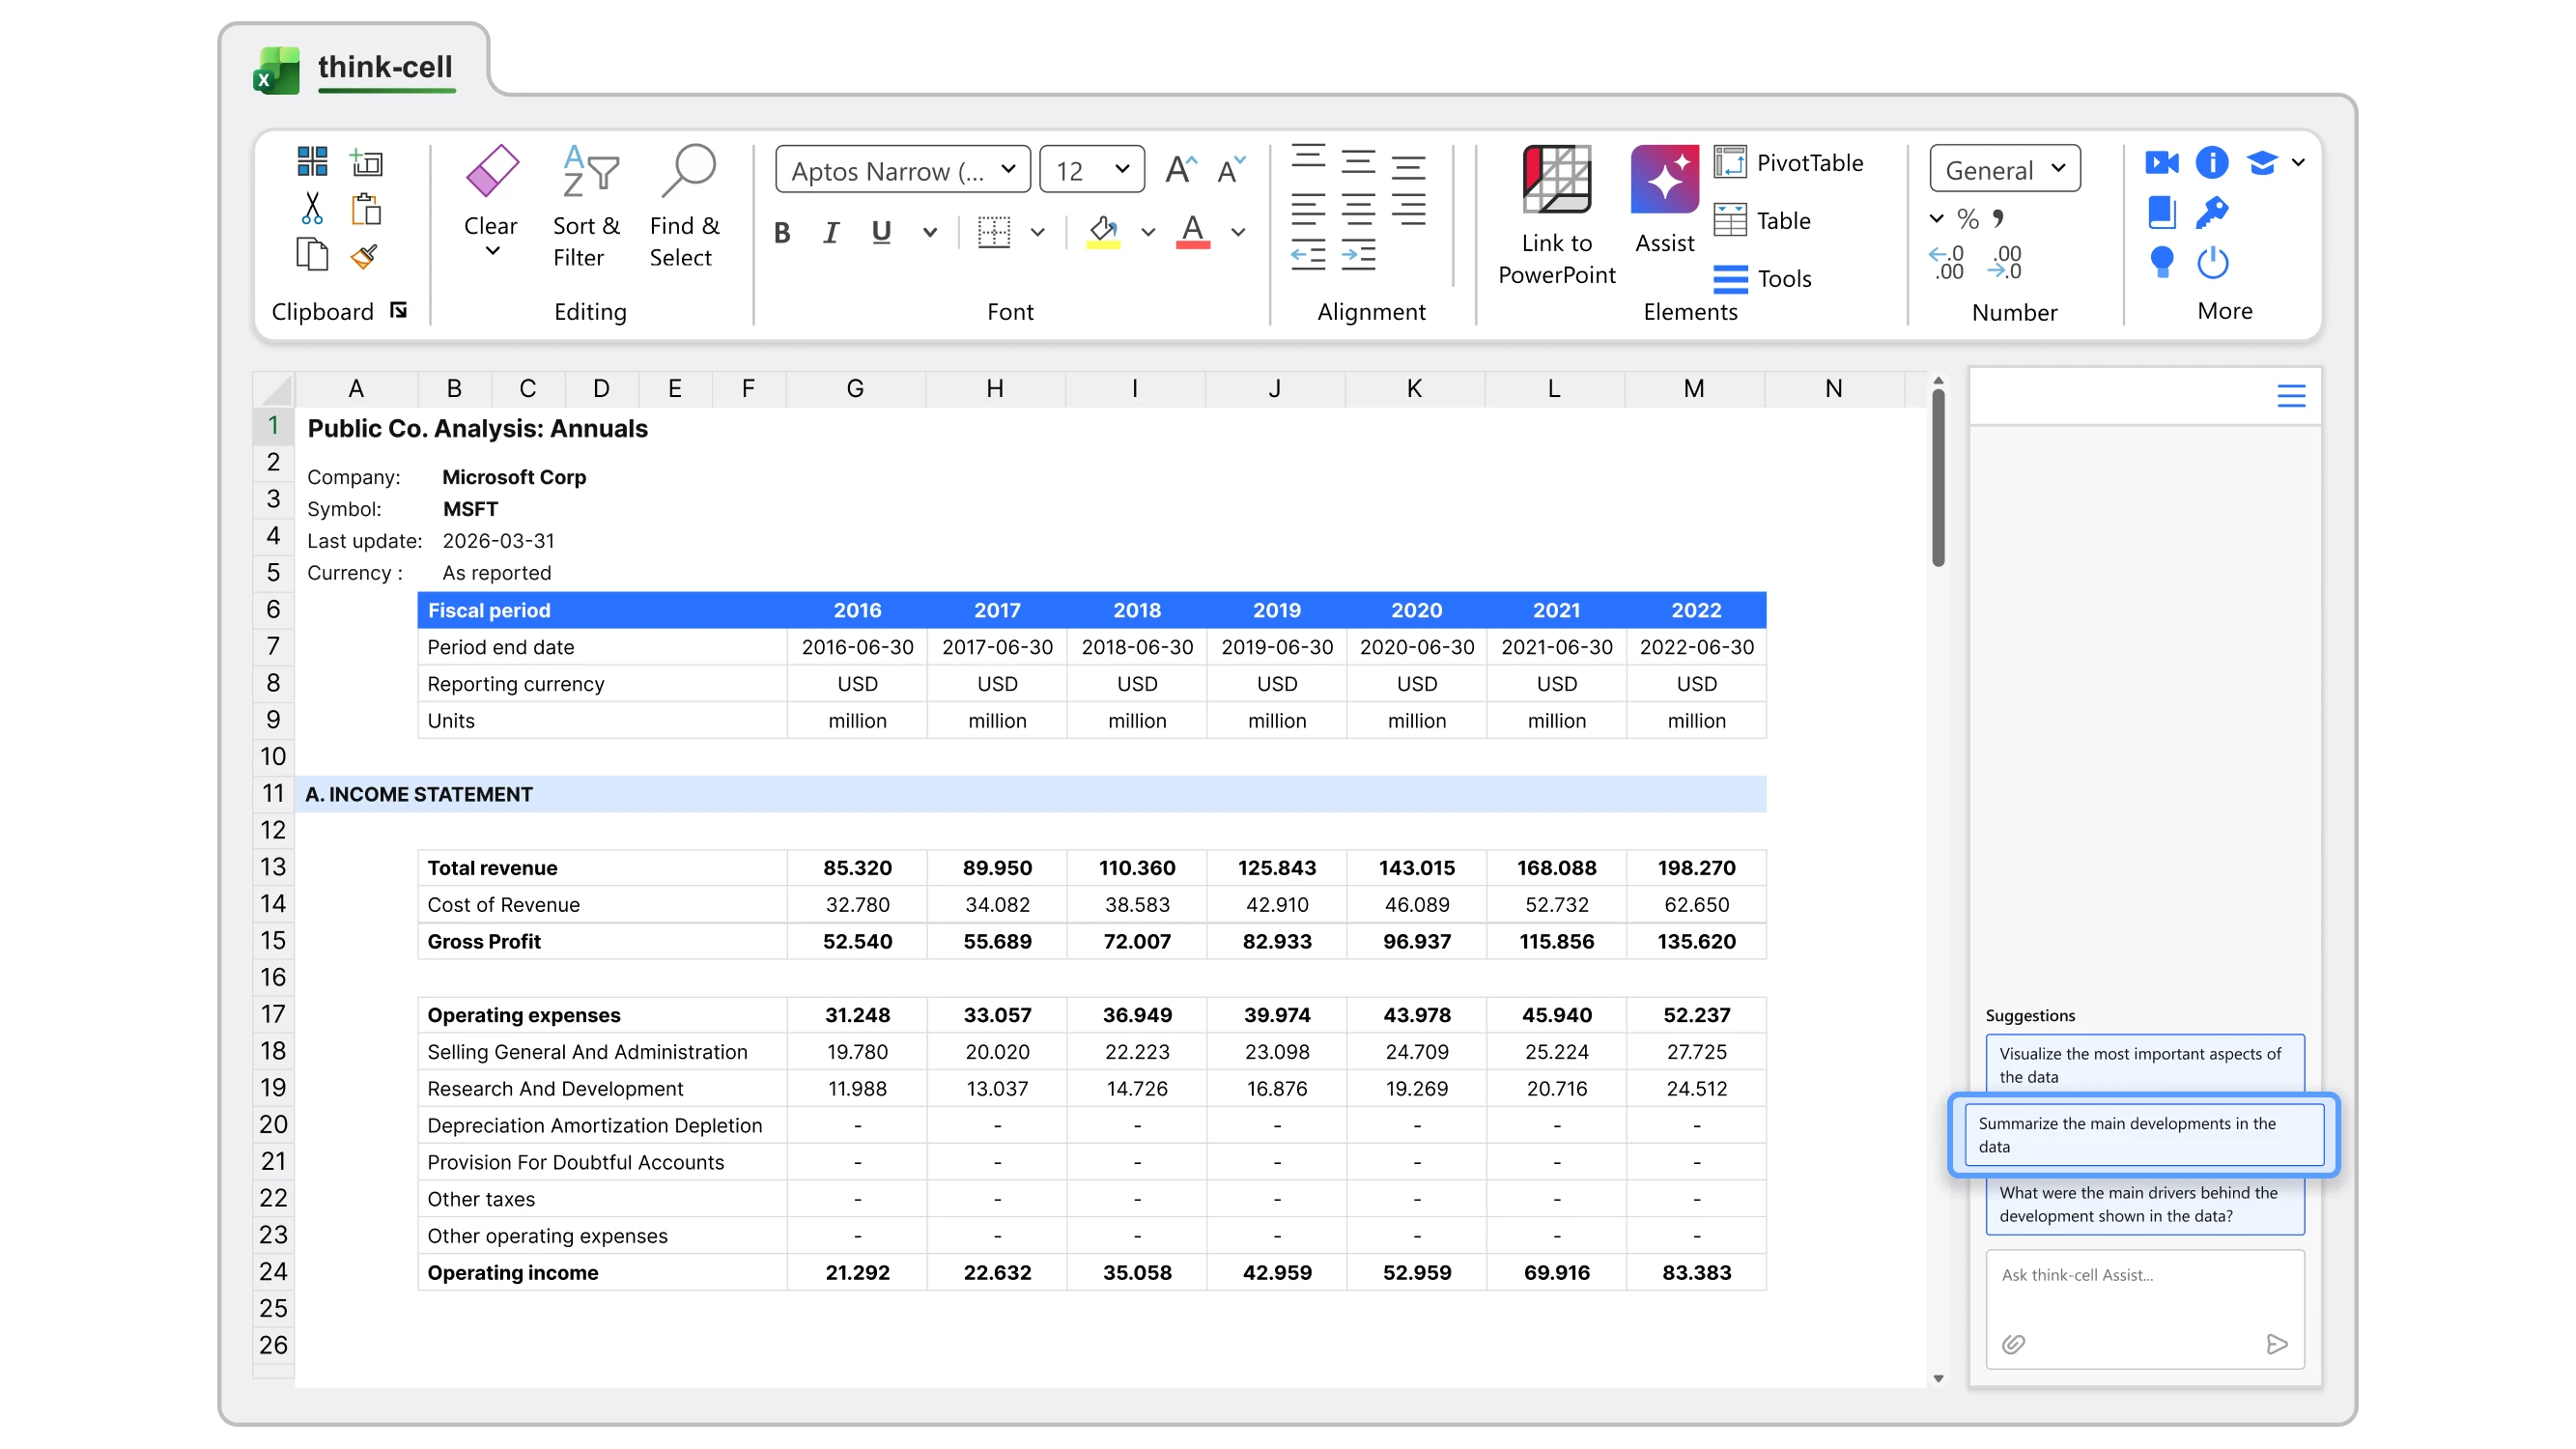Expand the borders dropdown arrow
Viewport: 2576px width, 1449px height.
pyautogui.click(x=1038, y=233)
